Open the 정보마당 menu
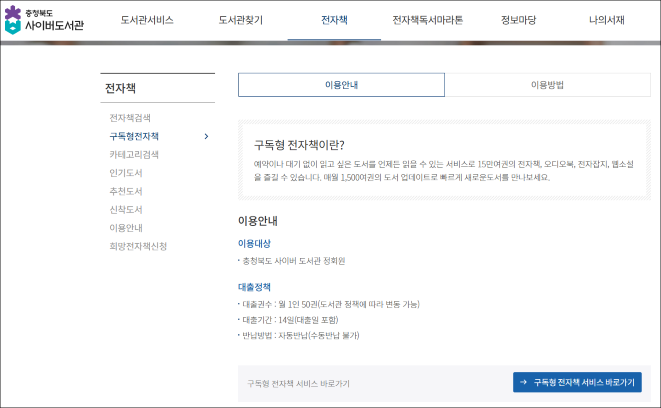The height and width of the screenshot is (408, 661). pos(519,20)
